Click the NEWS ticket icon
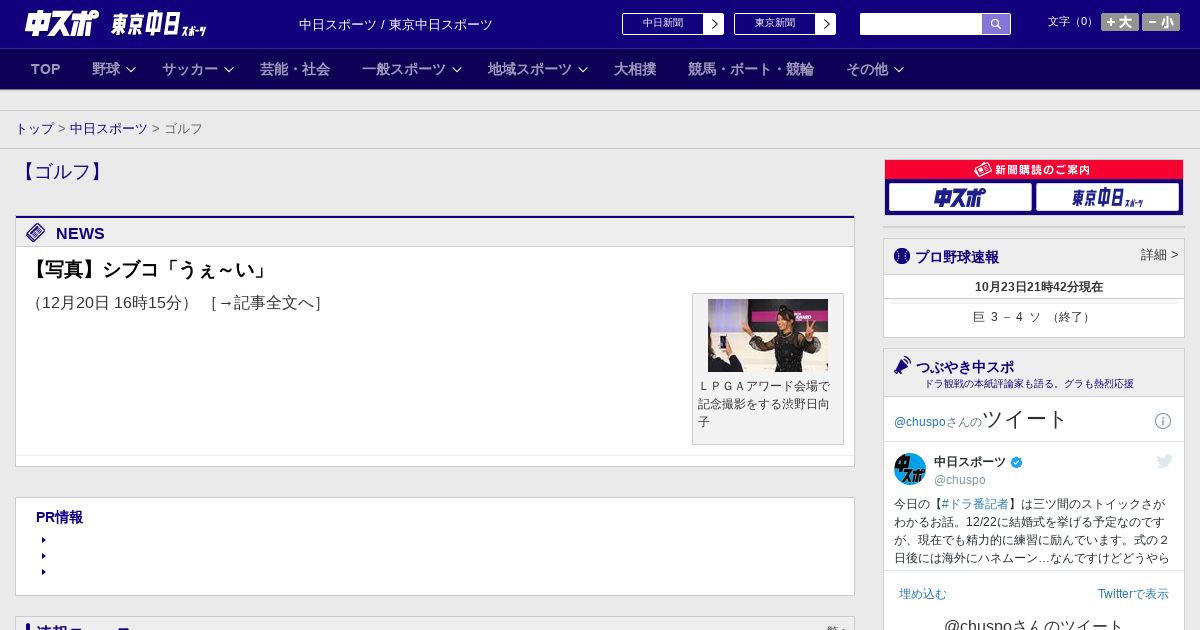The image size is (1200, 630). pos(36,233)
